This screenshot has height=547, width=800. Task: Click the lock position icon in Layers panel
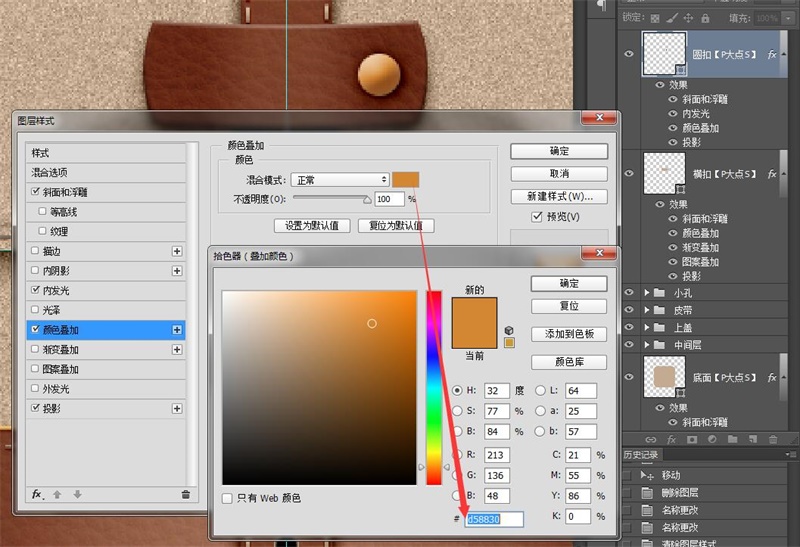coord(688,18)
